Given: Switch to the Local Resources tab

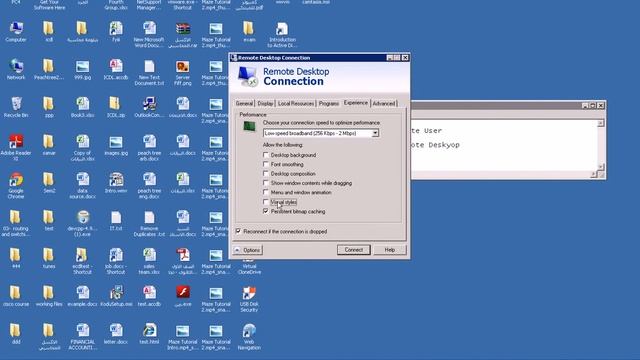Looking at the screenshot, I should click(x=296, y=104).
